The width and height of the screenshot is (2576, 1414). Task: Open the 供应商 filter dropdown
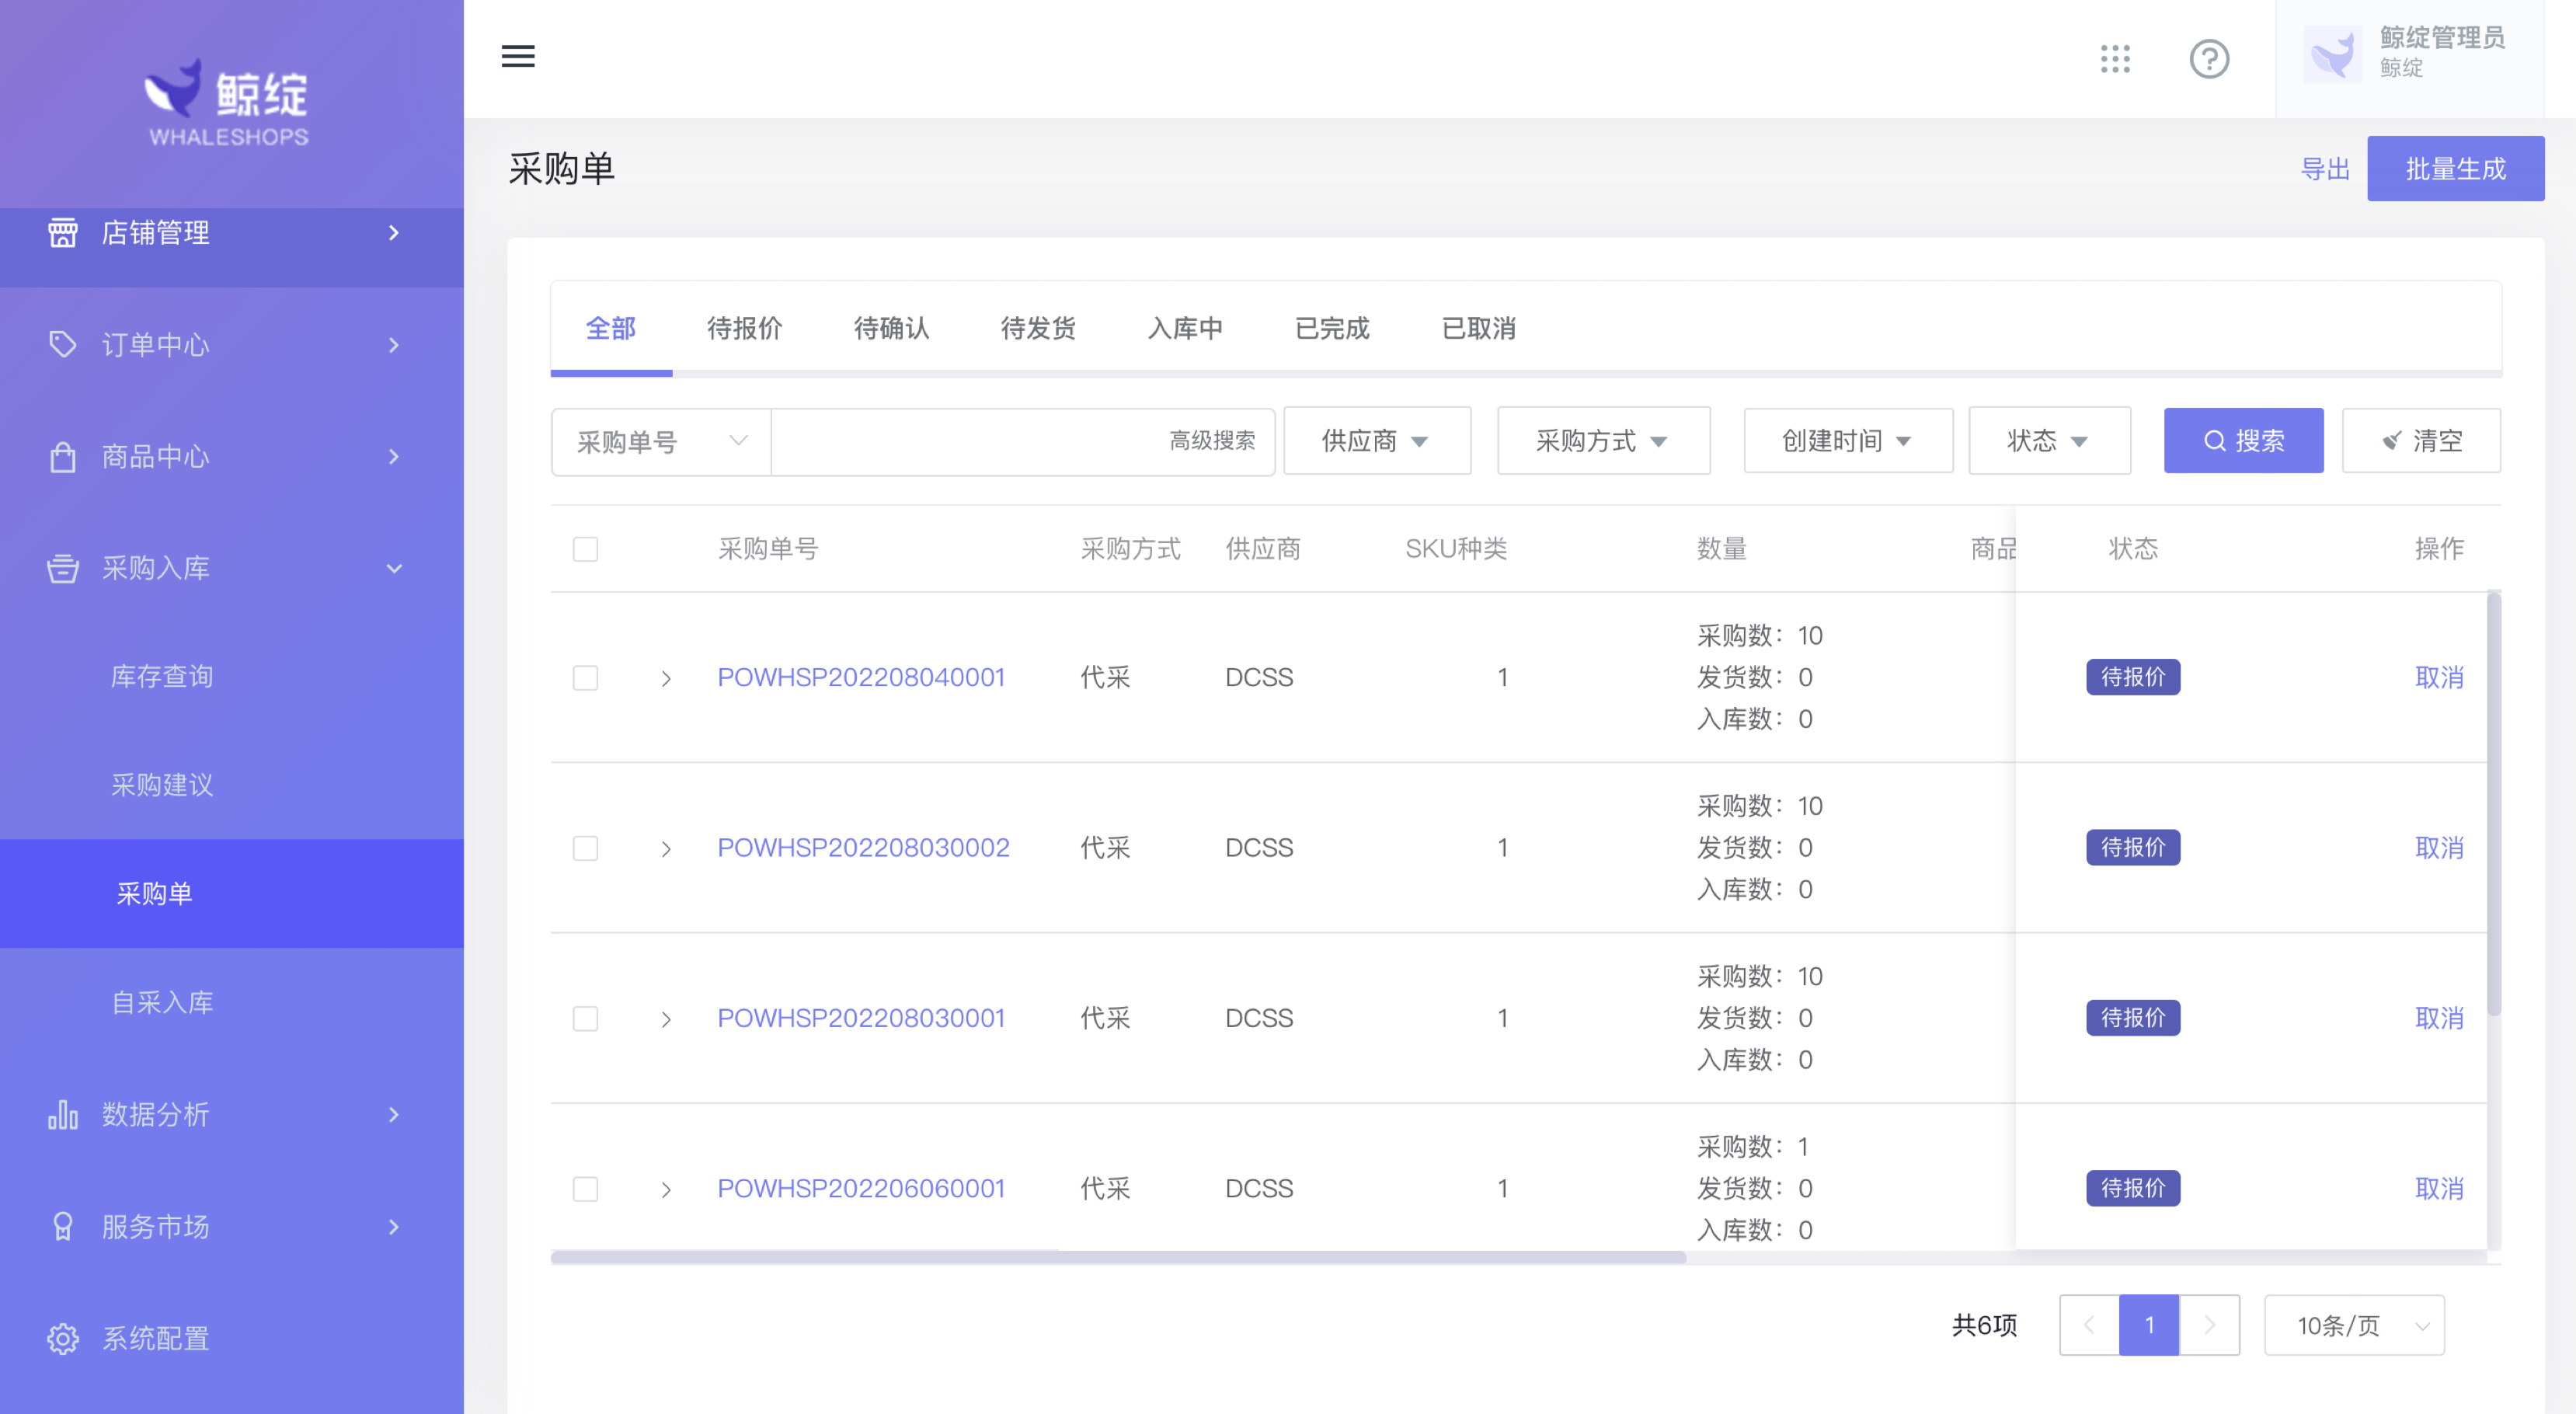1376,441
